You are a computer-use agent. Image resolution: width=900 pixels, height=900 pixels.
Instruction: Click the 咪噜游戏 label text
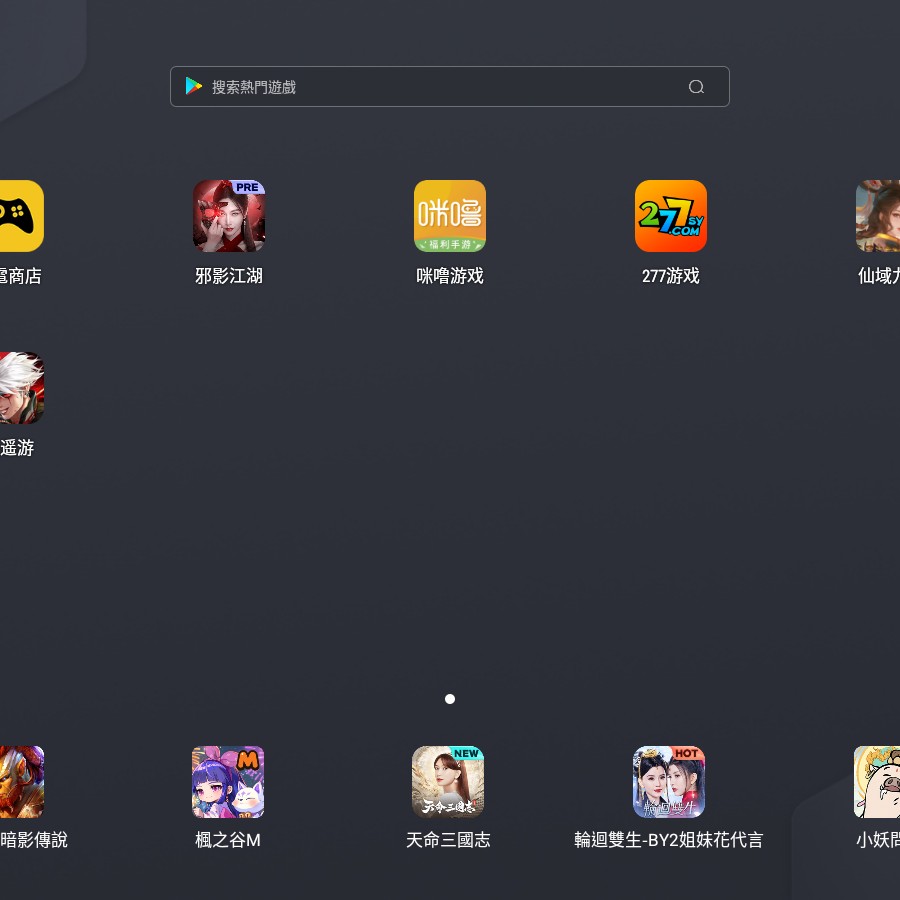(450, 276)
